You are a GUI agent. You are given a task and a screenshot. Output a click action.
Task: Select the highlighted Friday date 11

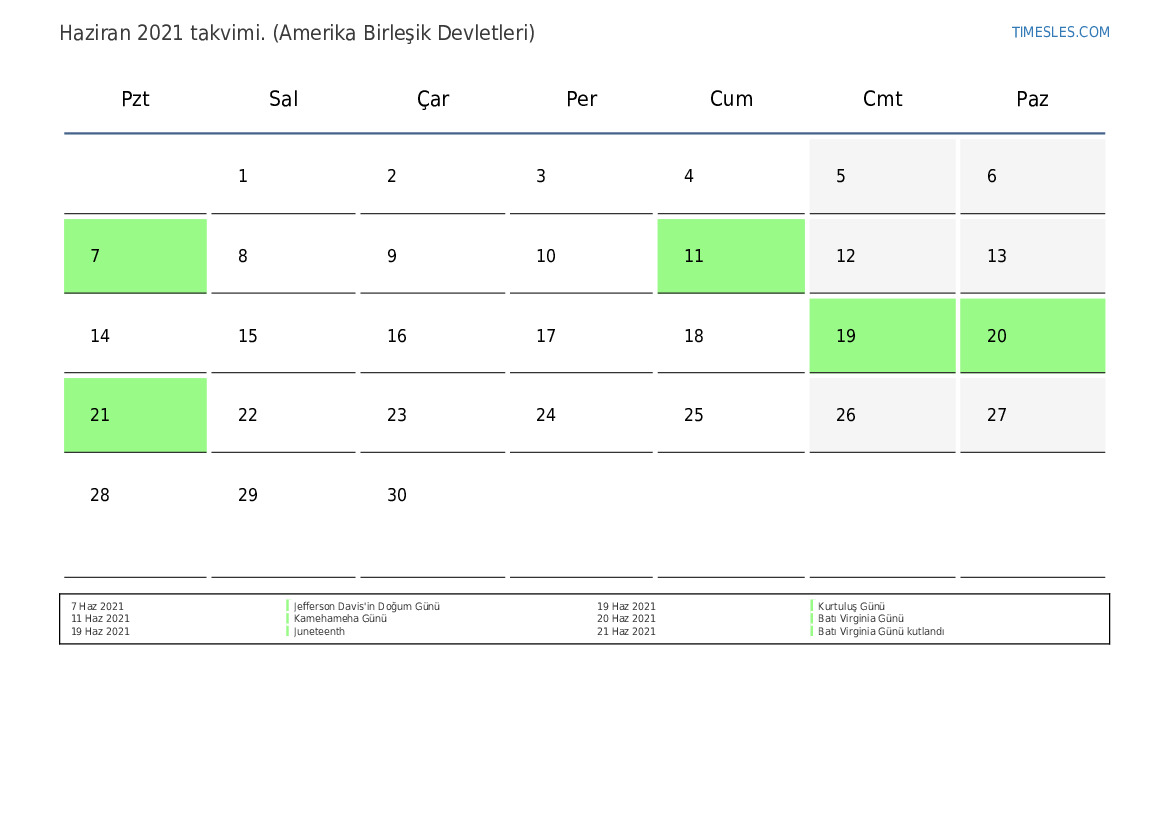tap(730, 256)
